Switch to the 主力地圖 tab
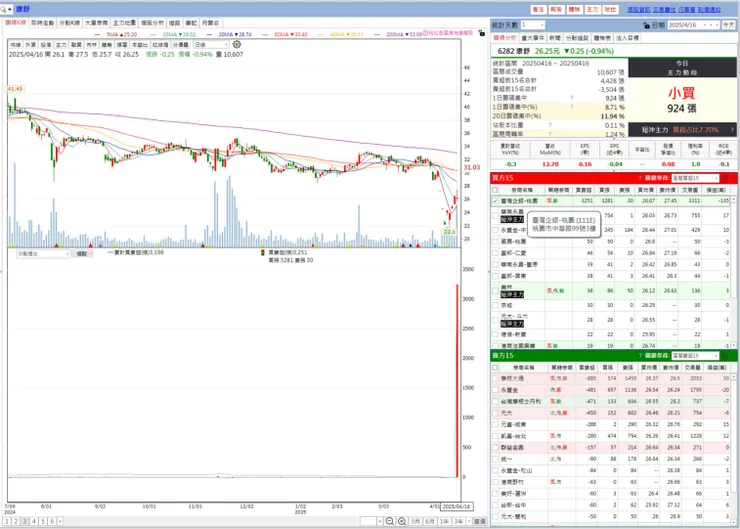The image size is (740, 529). [x=124, y=23]
